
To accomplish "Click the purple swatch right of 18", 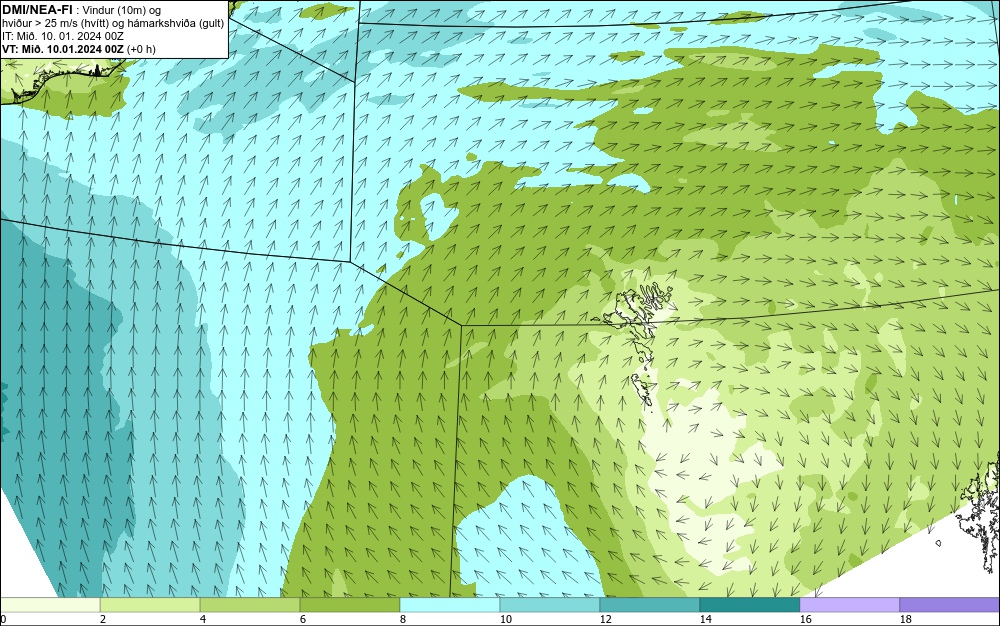I will (x=950, y=605).
